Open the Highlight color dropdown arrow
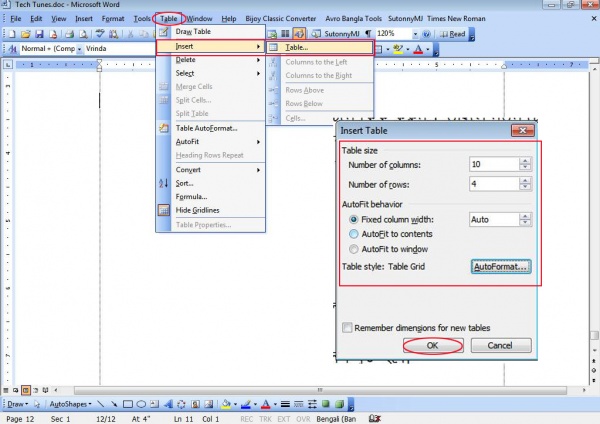Viewport: 600px width, 424px height. point(408,49)
